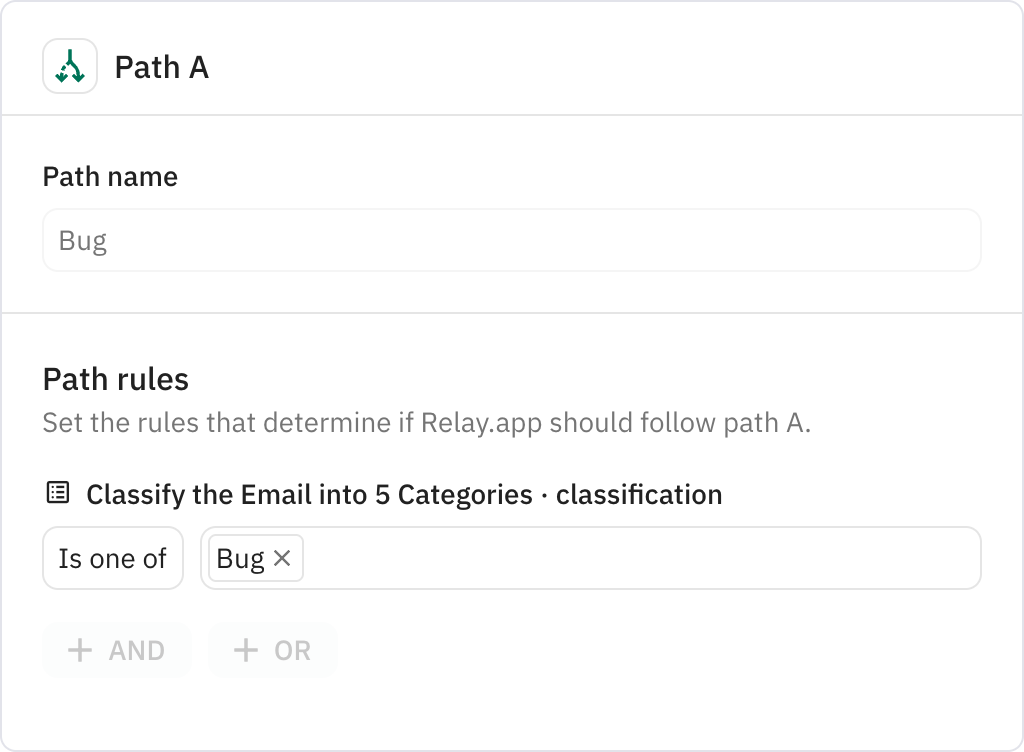This screenshot has height=752, width=1024.
Task: Open the category value selector field
Action: point(600,558)
